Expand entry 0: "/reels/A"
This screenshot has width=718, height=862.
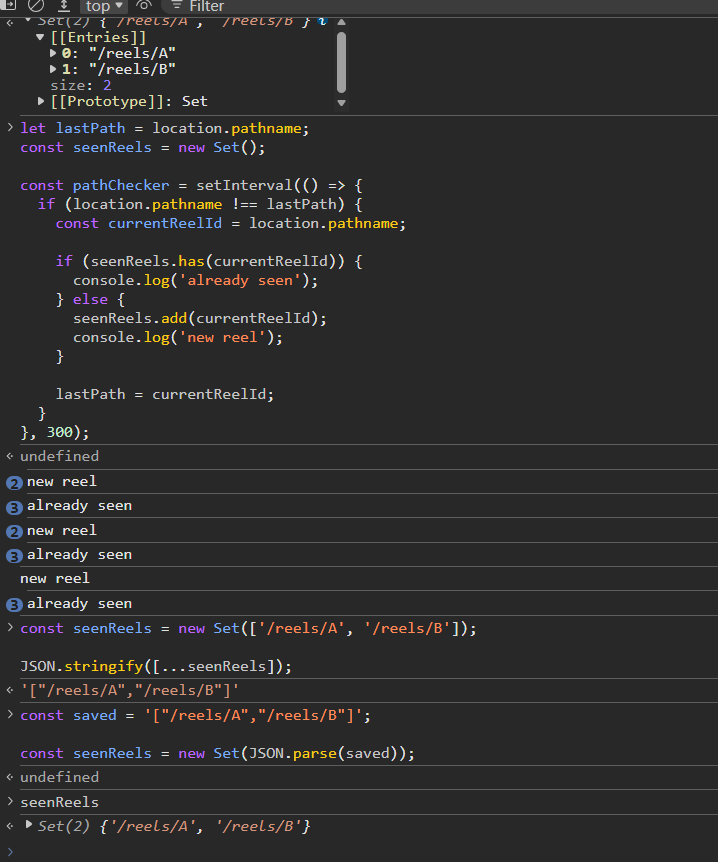[x=53, y=53]
